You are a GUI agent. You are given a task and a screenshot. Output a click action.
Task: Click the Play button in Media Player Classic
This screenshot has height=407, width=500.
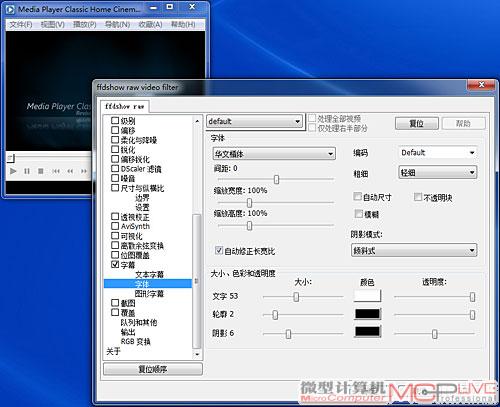13,171
